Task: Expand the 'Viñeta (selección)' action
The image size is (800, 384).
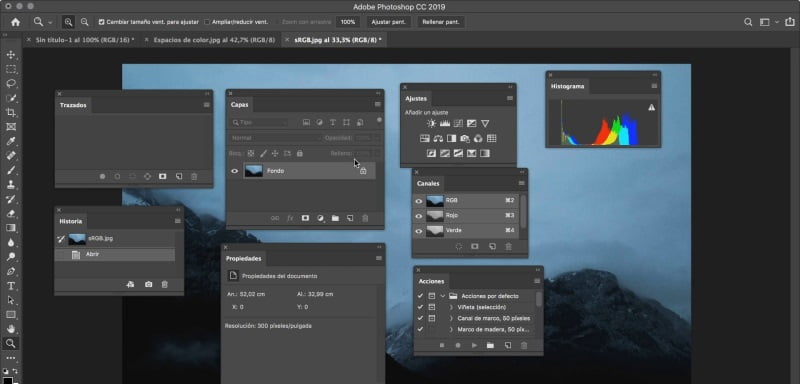Action: tap(451, 307)
